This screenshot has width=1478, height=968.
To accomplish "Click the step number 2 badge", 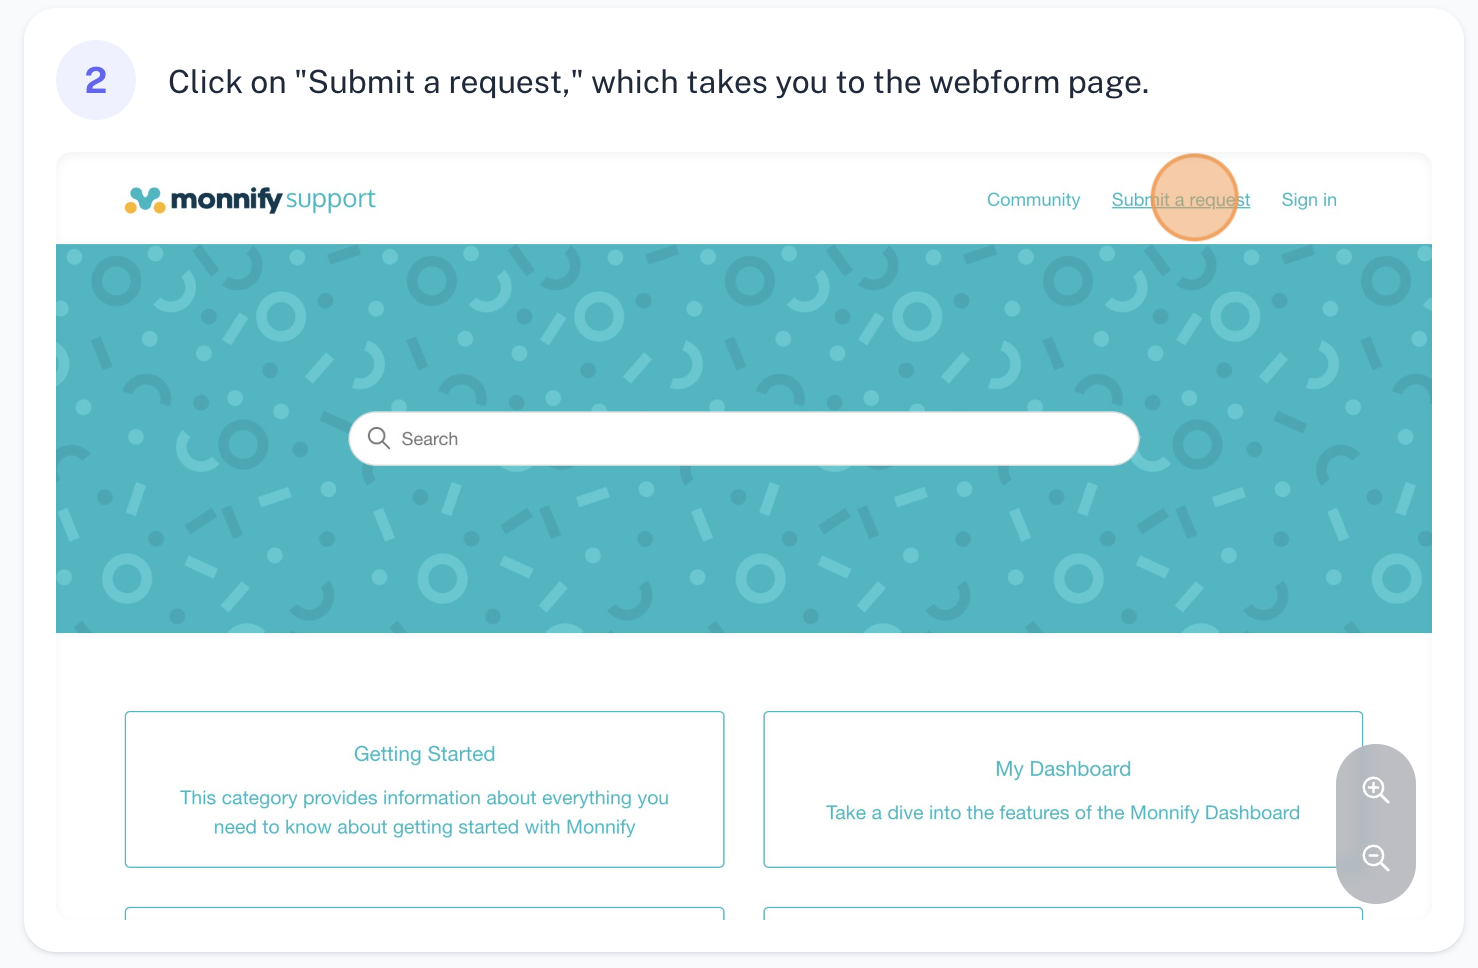I will (x=96, y=80).
